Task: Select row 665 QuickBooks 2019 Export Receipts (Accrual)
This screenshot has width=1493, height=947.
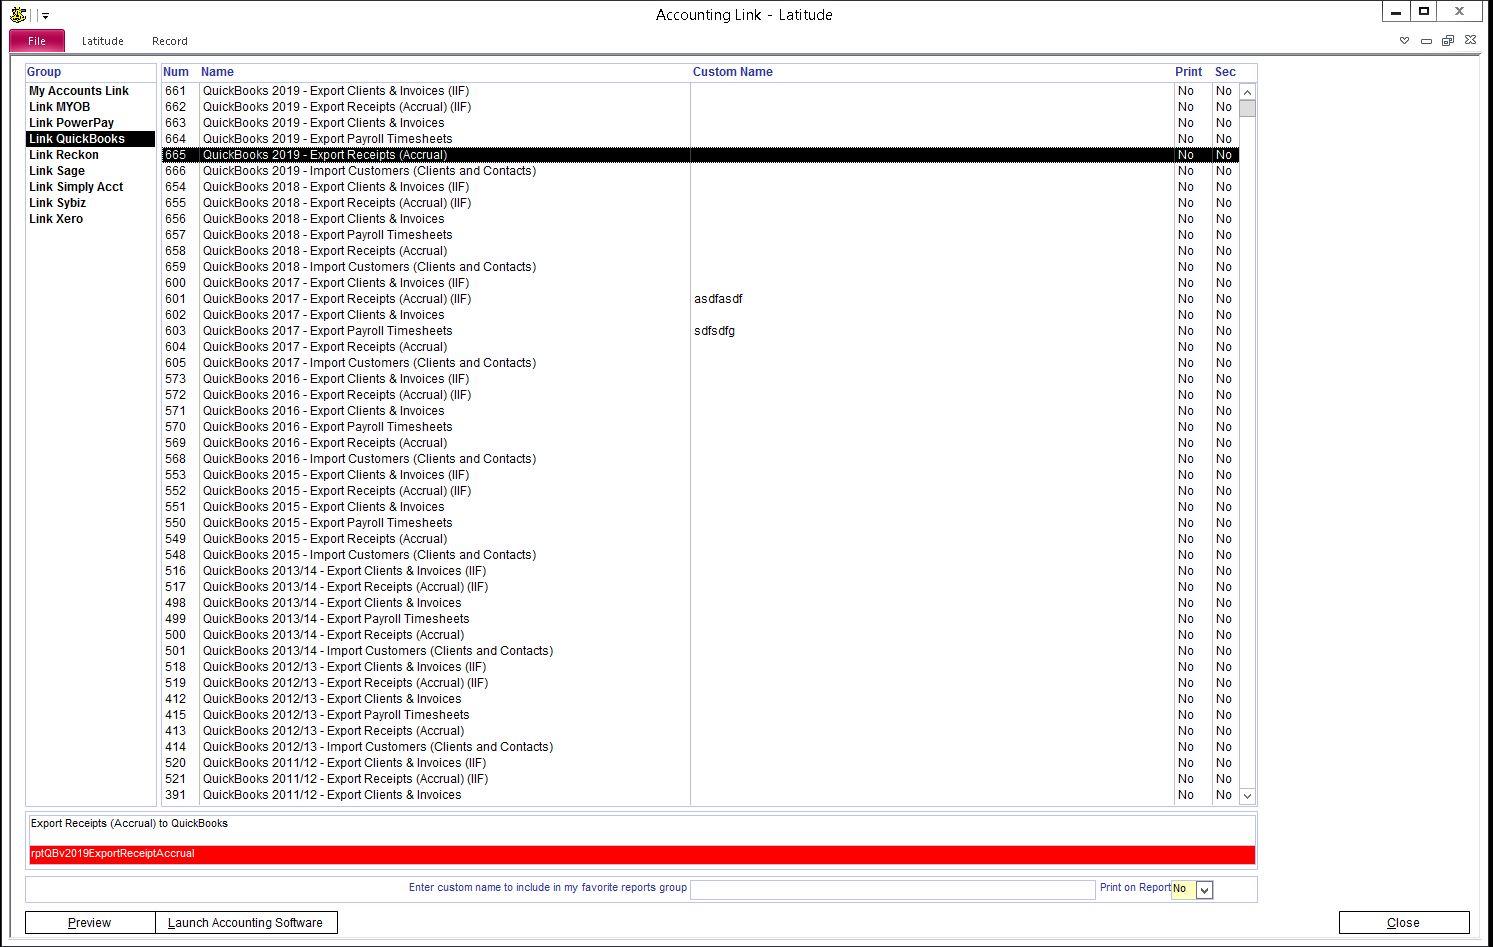Action: [x=700, y=155]
